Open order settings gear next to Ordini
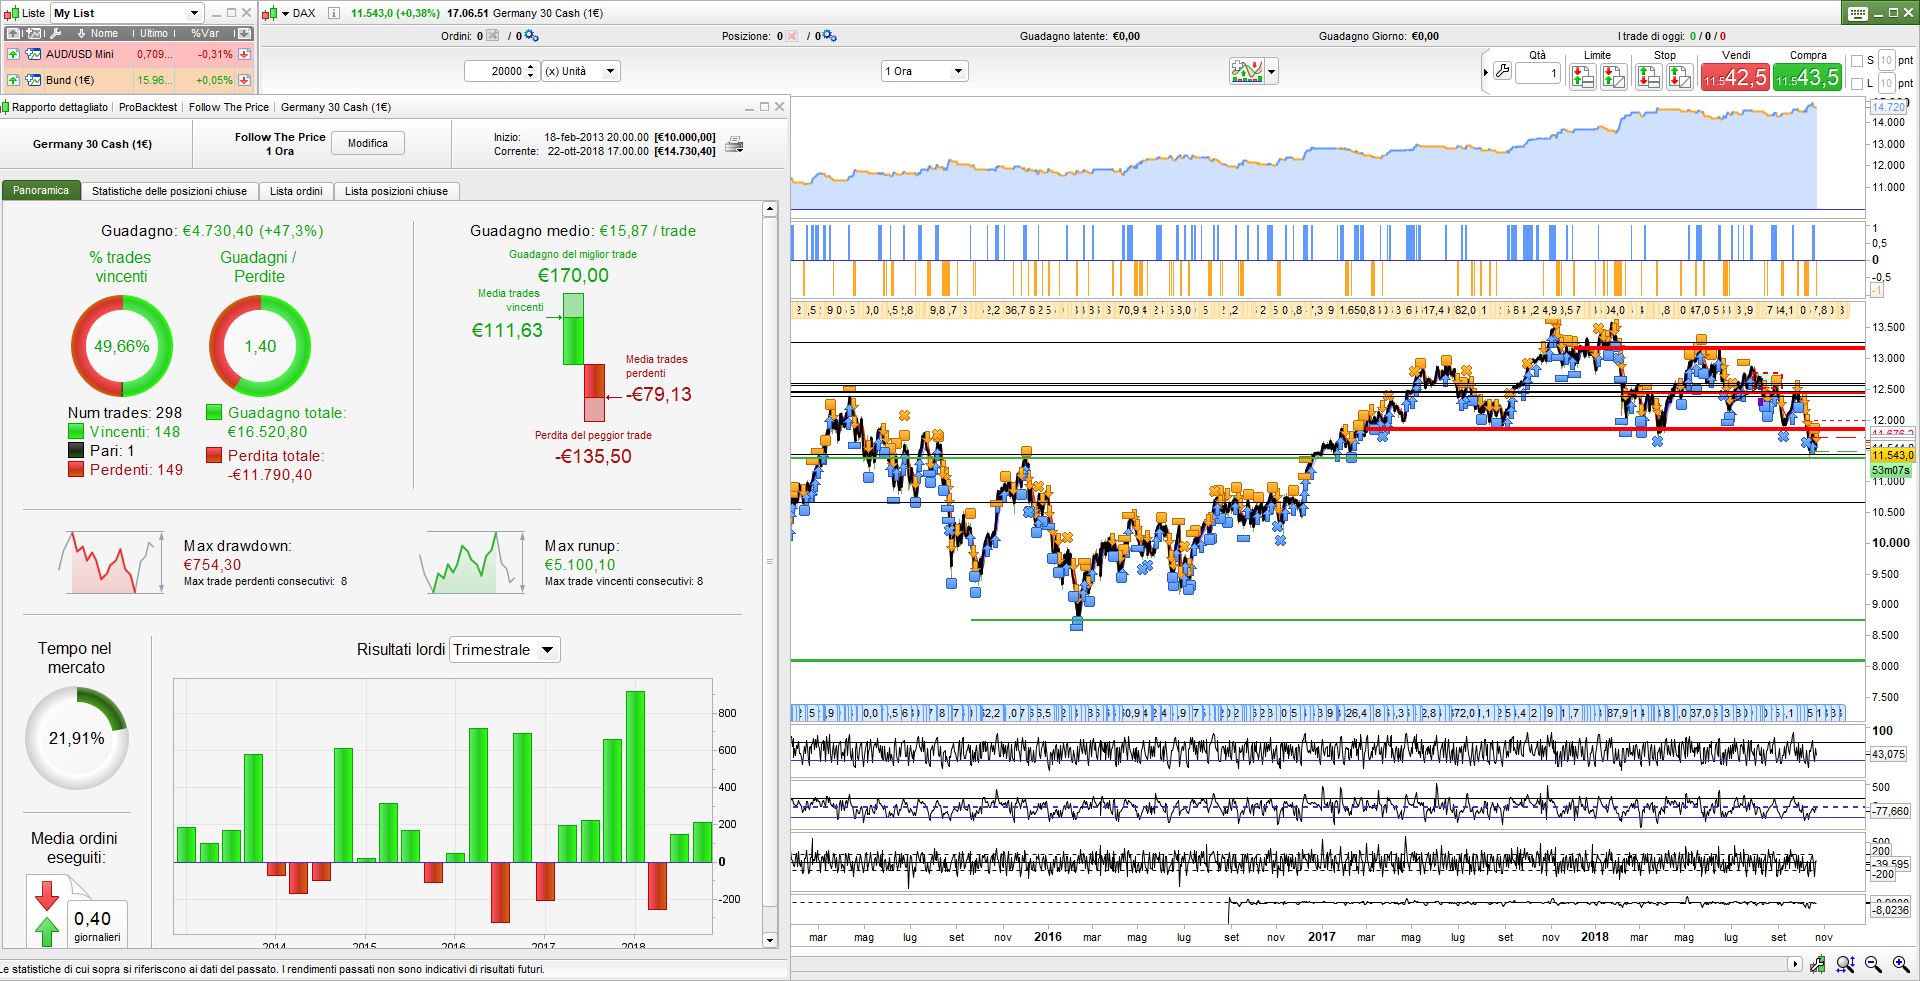 click(531, 36)
